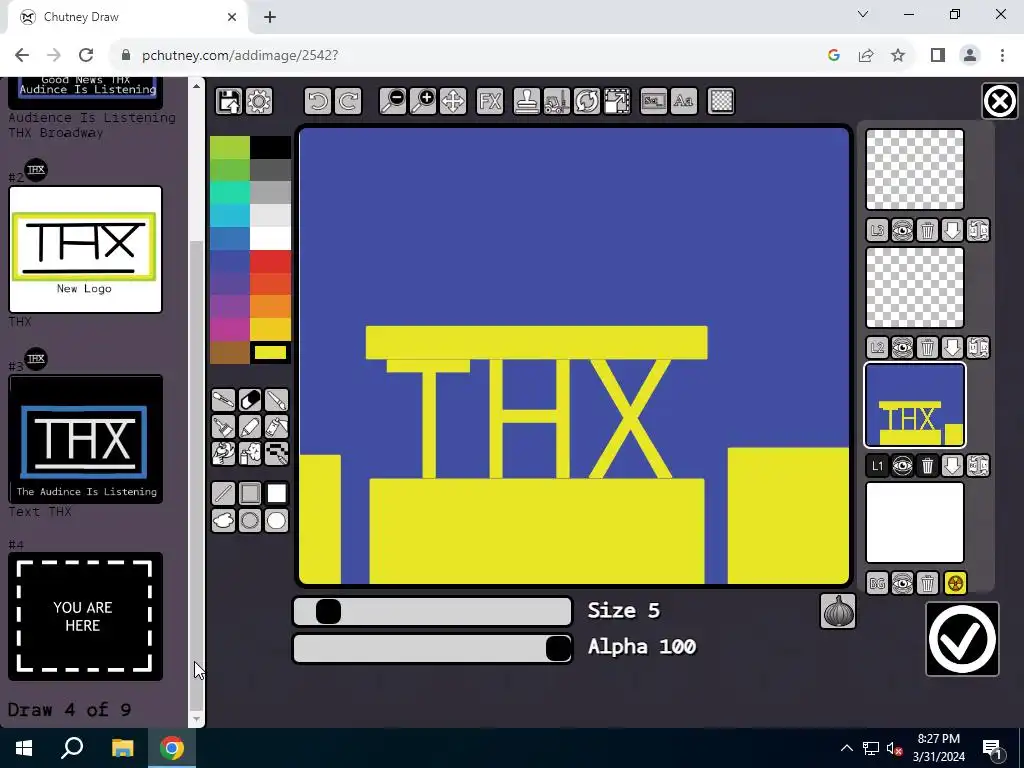Select layer L3 label button
This screenshot has height=768, width=1024.
[877, 230]
